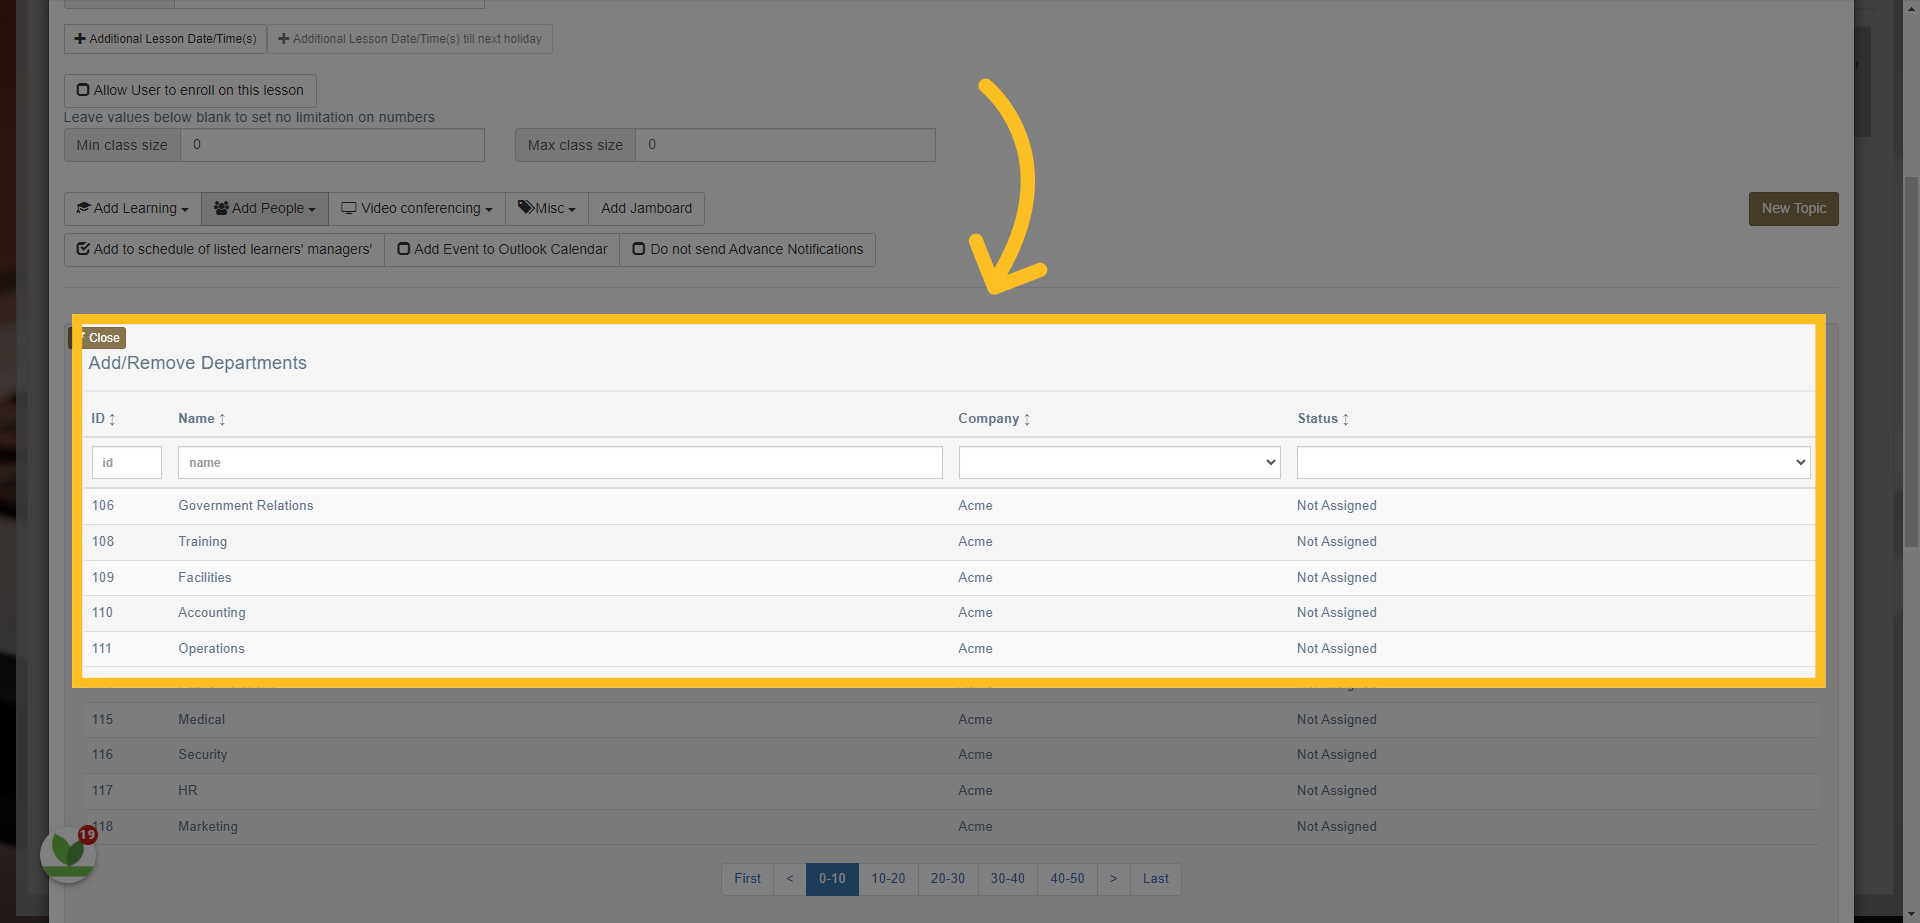The height and width of the screenshot is (923, 1920).
Task: Click the New Topic button
Action: tap(1793, 209)
